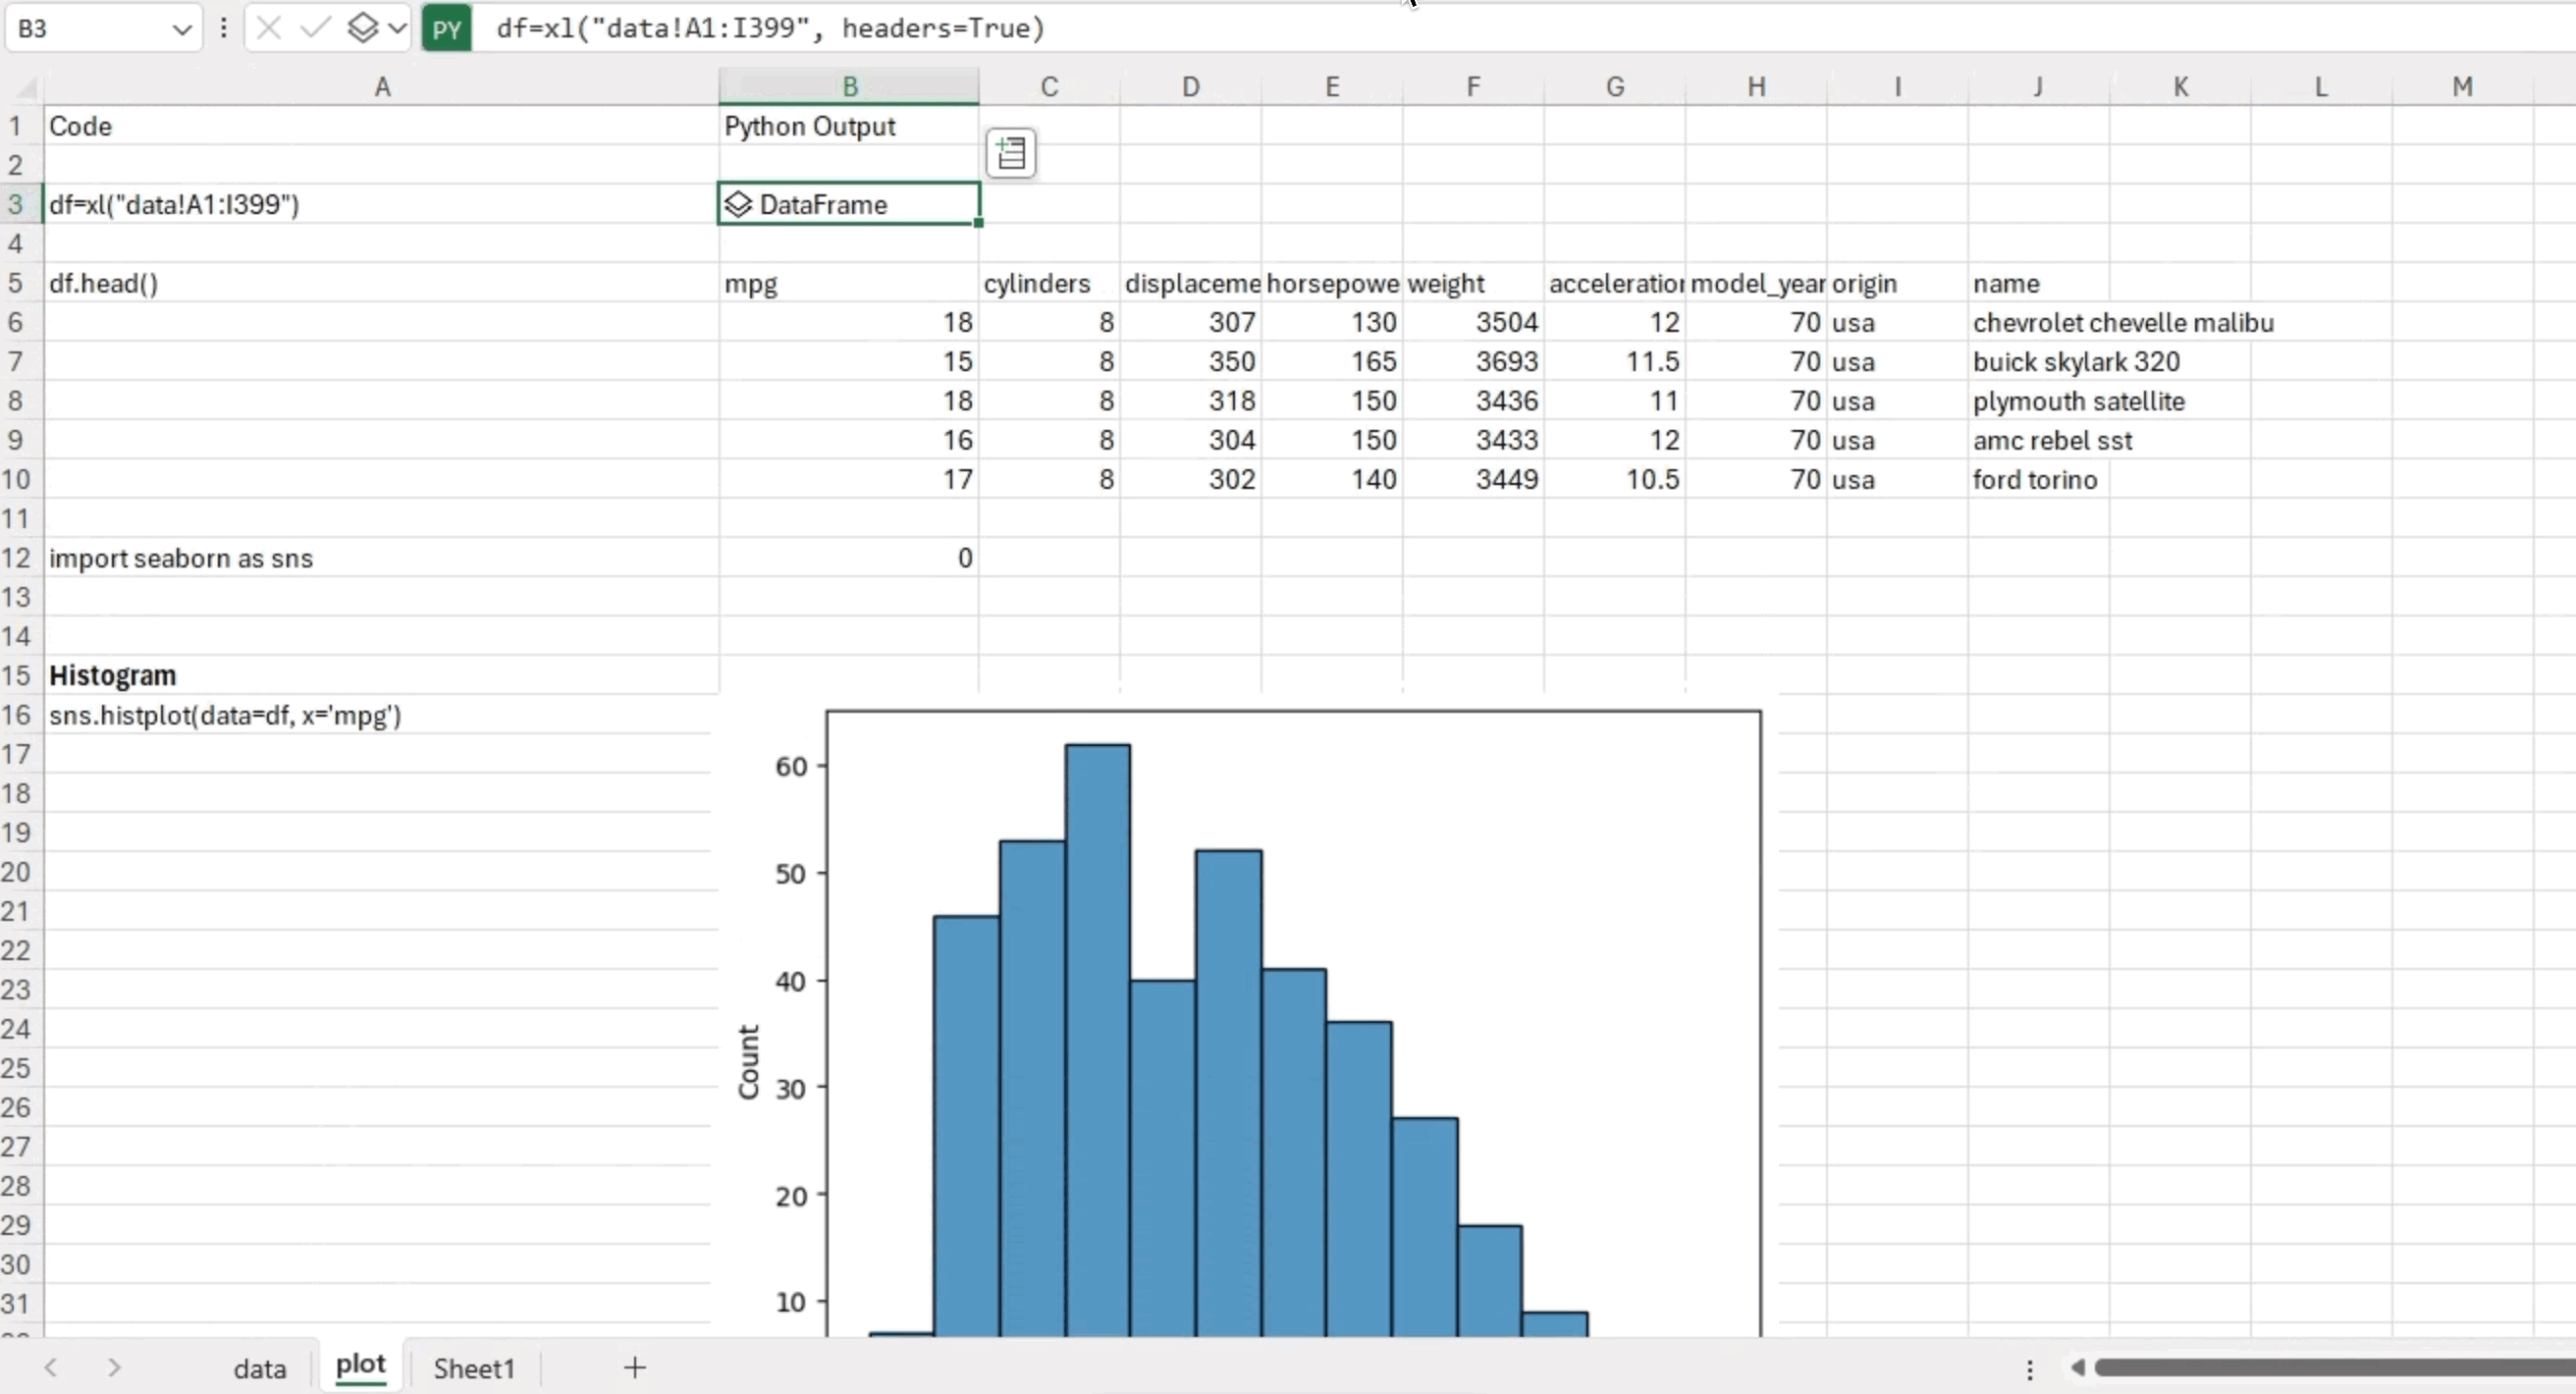
Task: Click cell A5 containing df.head()
Action: (382, 283)
